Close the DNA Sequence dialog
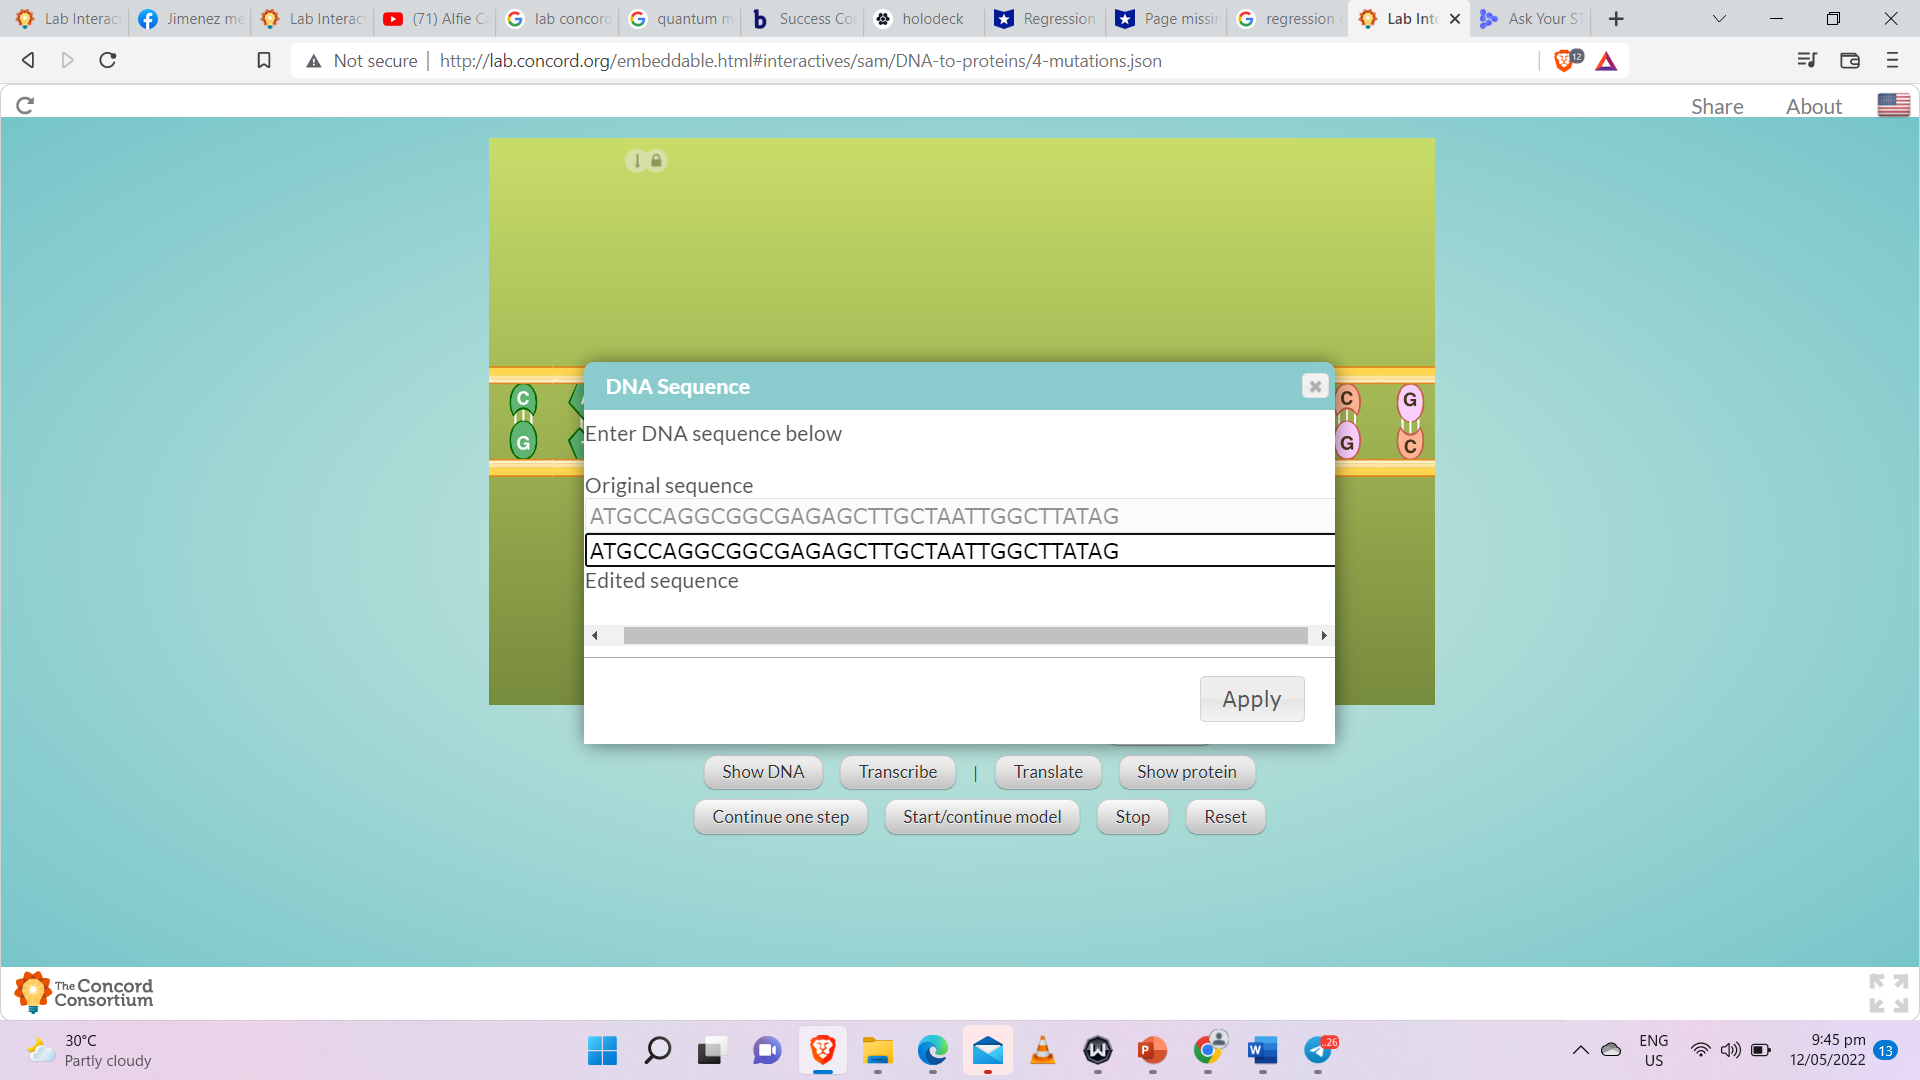This screenshot has height=1080, width=1920. point(1314,385)
